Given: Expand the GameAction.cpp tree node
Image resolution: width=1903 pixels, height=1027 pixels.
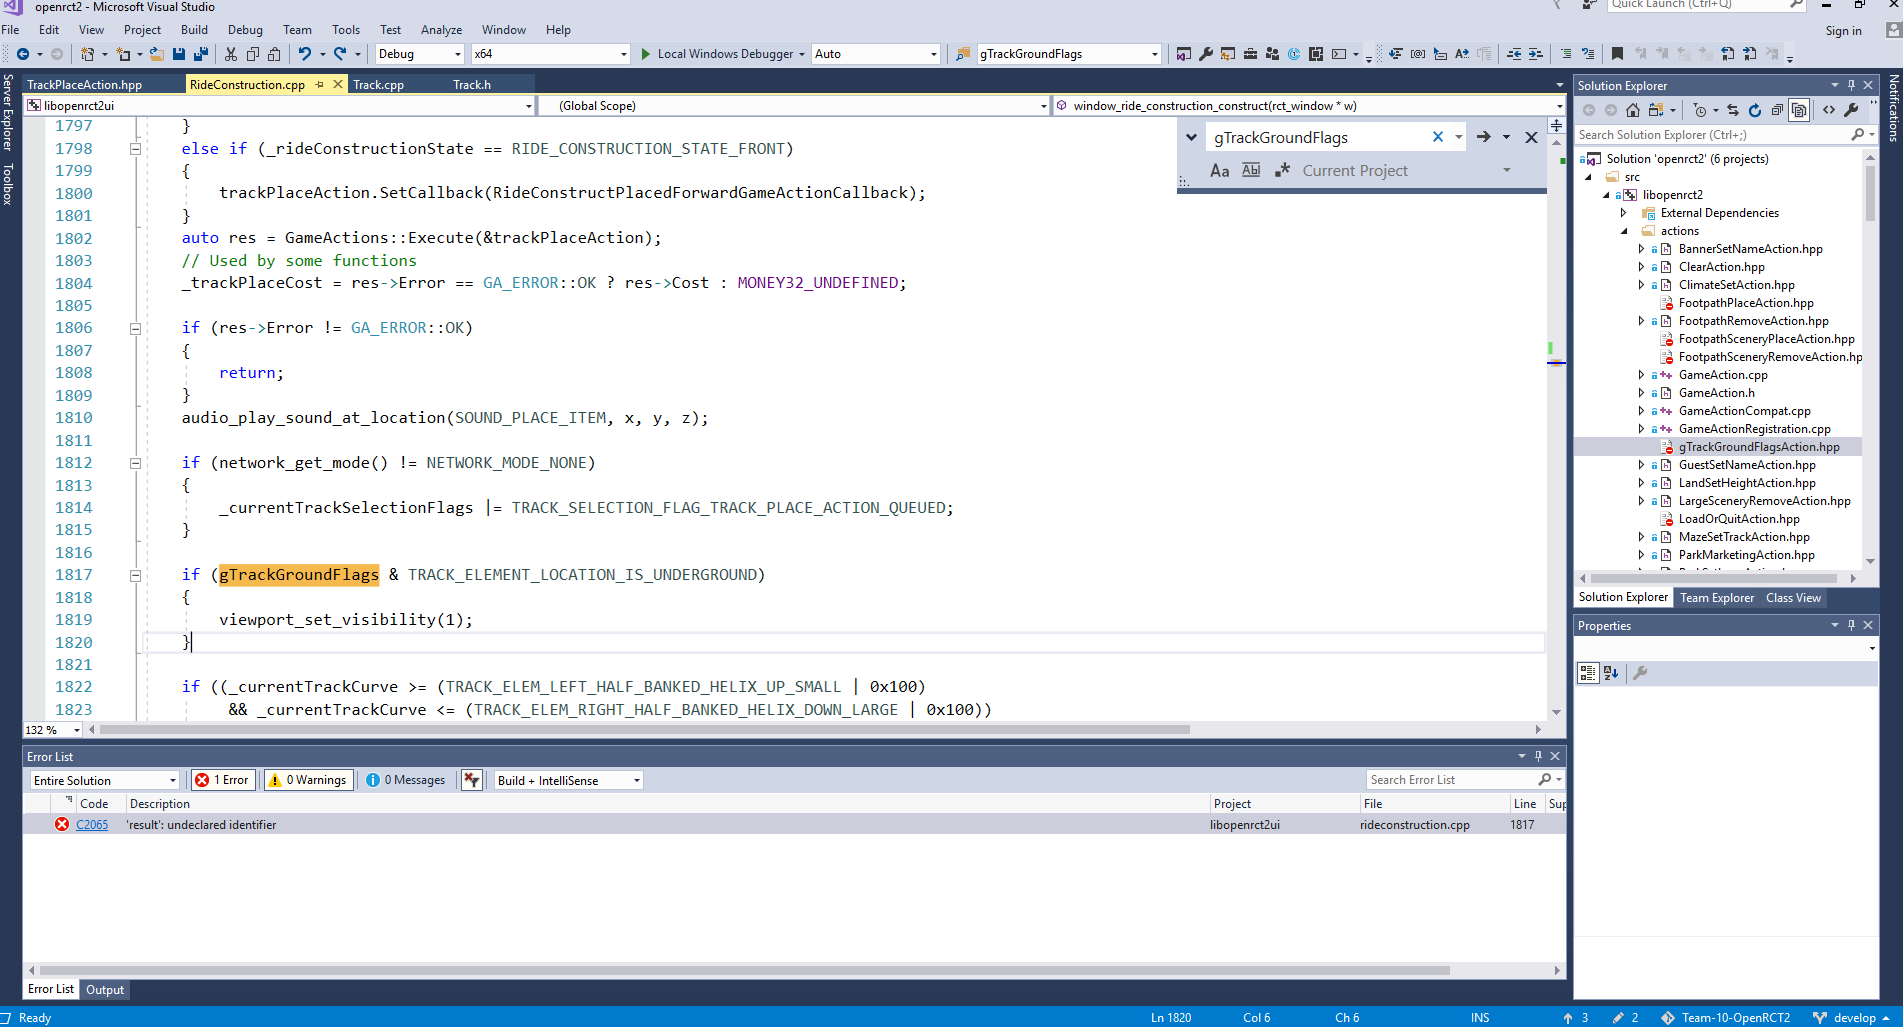Looking at the screenshot, I should click(x=1643, y=374).
